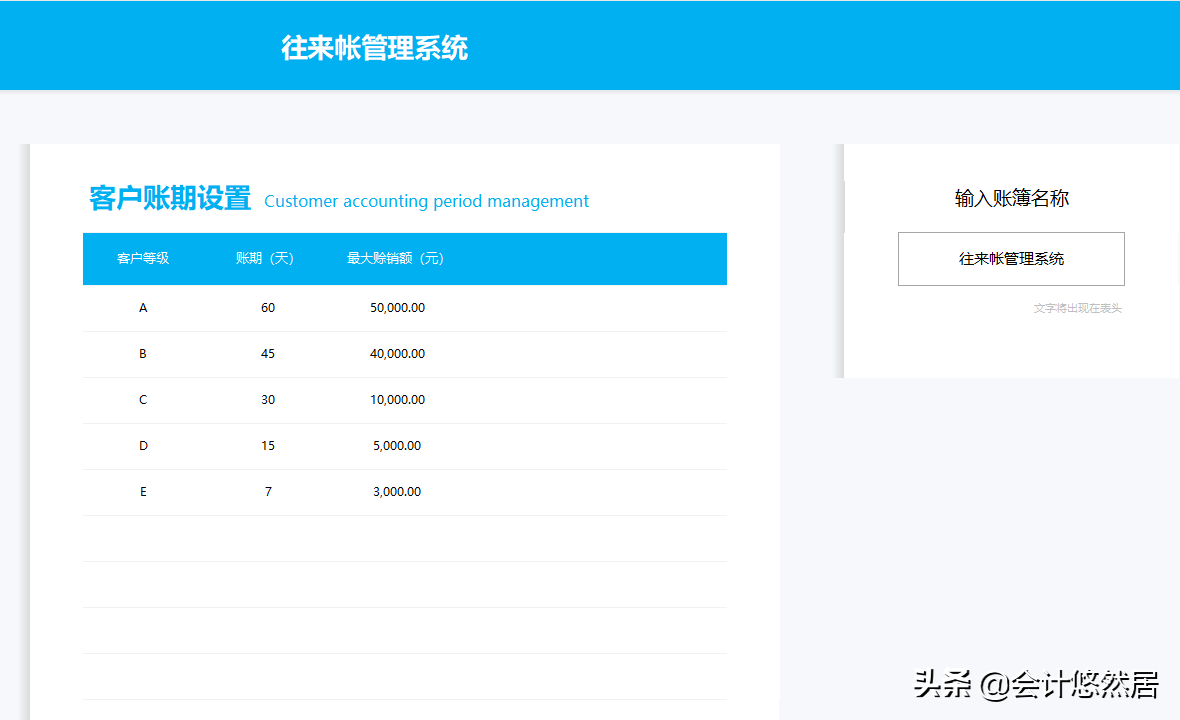Select the 往来帐管理系统 title bar text
This screenshot has height=720, width=1180.
[x=374, y=48]
